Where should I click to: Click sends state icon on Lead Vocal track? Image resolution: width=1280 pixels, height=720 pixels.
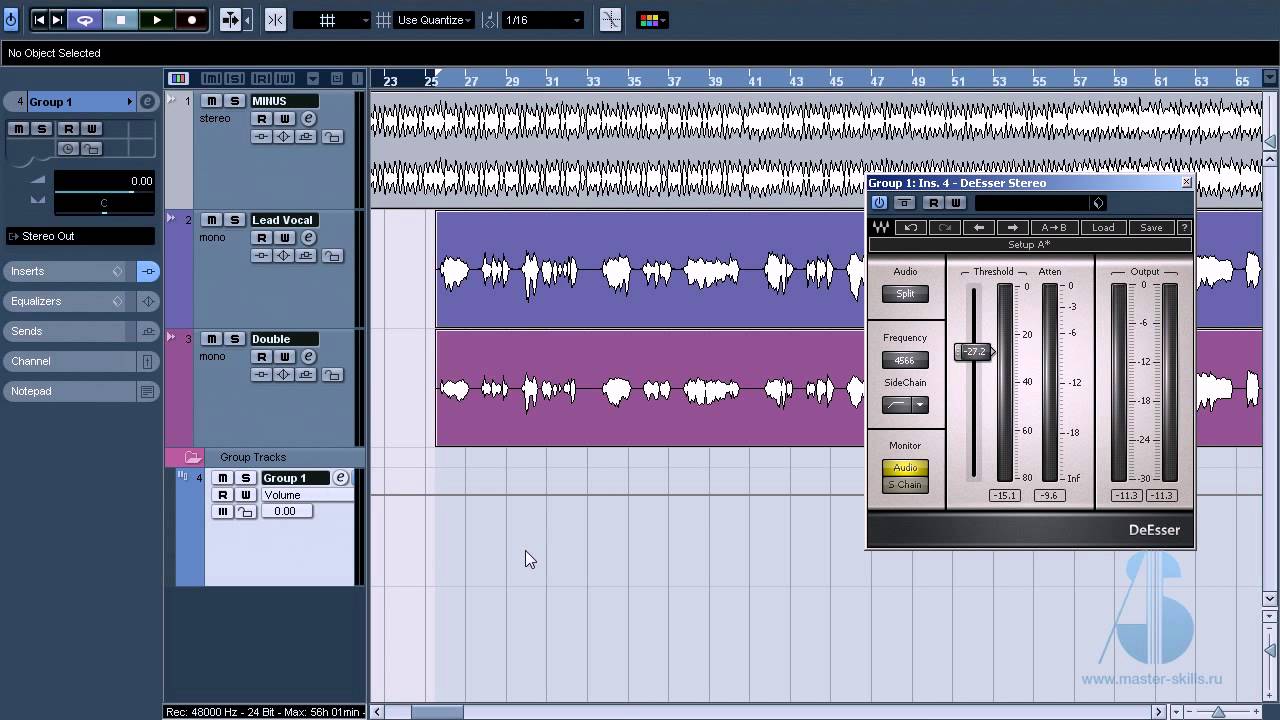(306, 256)
